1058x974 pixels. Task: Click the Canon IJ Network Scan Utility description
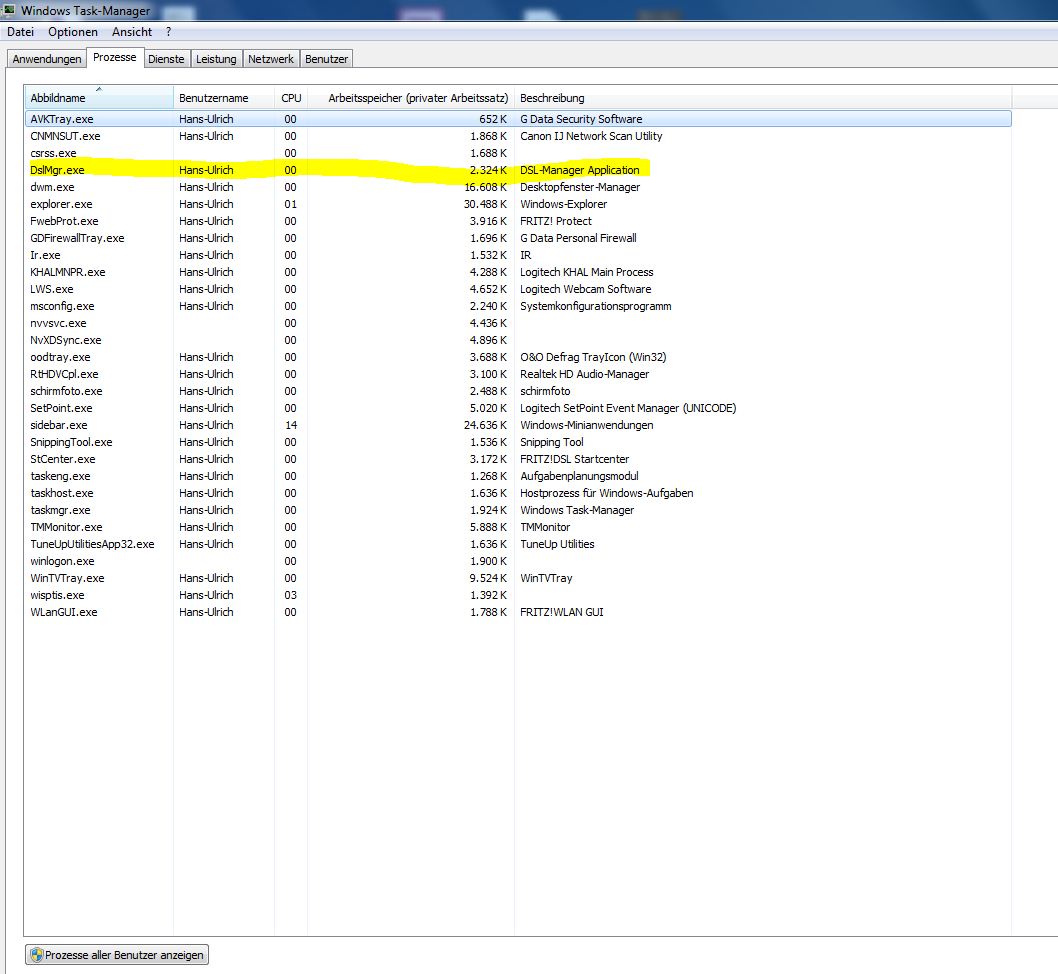coord(591,136)
